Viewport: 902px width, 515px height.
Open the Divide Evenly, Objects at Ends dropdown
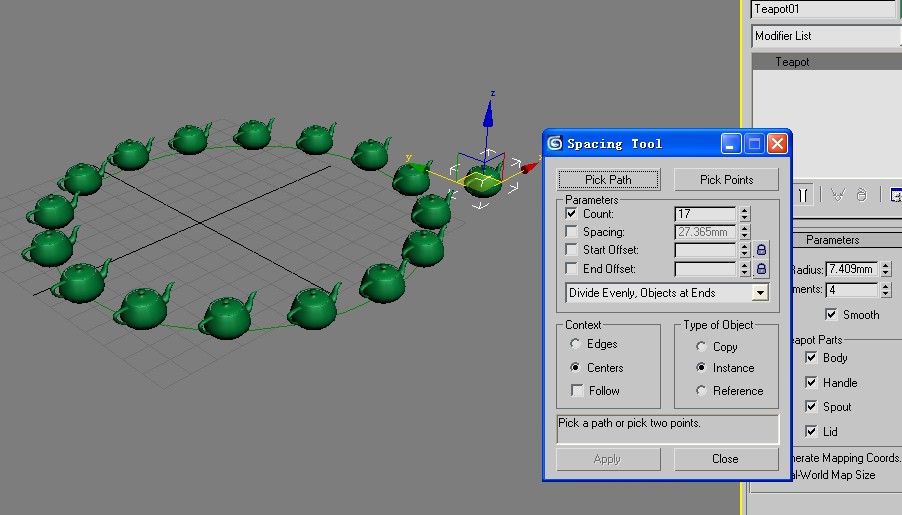coord(760,293)
